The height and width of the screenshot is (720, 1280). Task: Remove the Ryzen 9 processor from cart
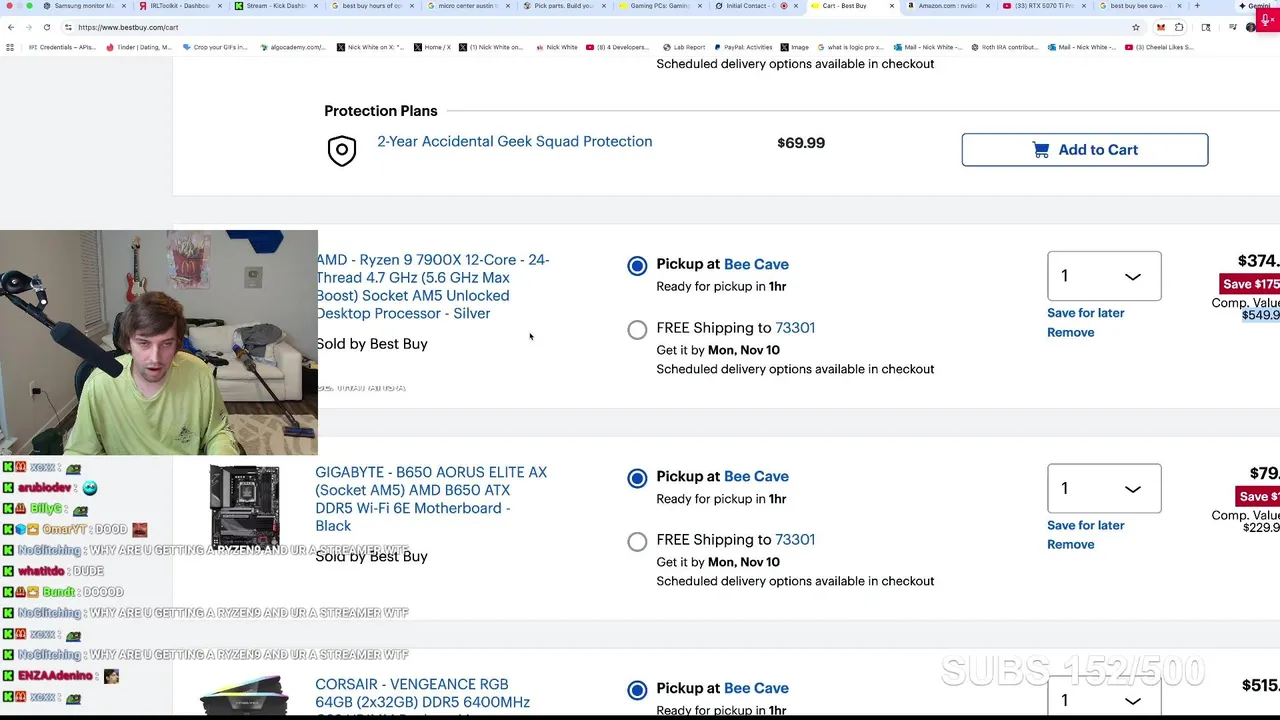point(1070,332)
